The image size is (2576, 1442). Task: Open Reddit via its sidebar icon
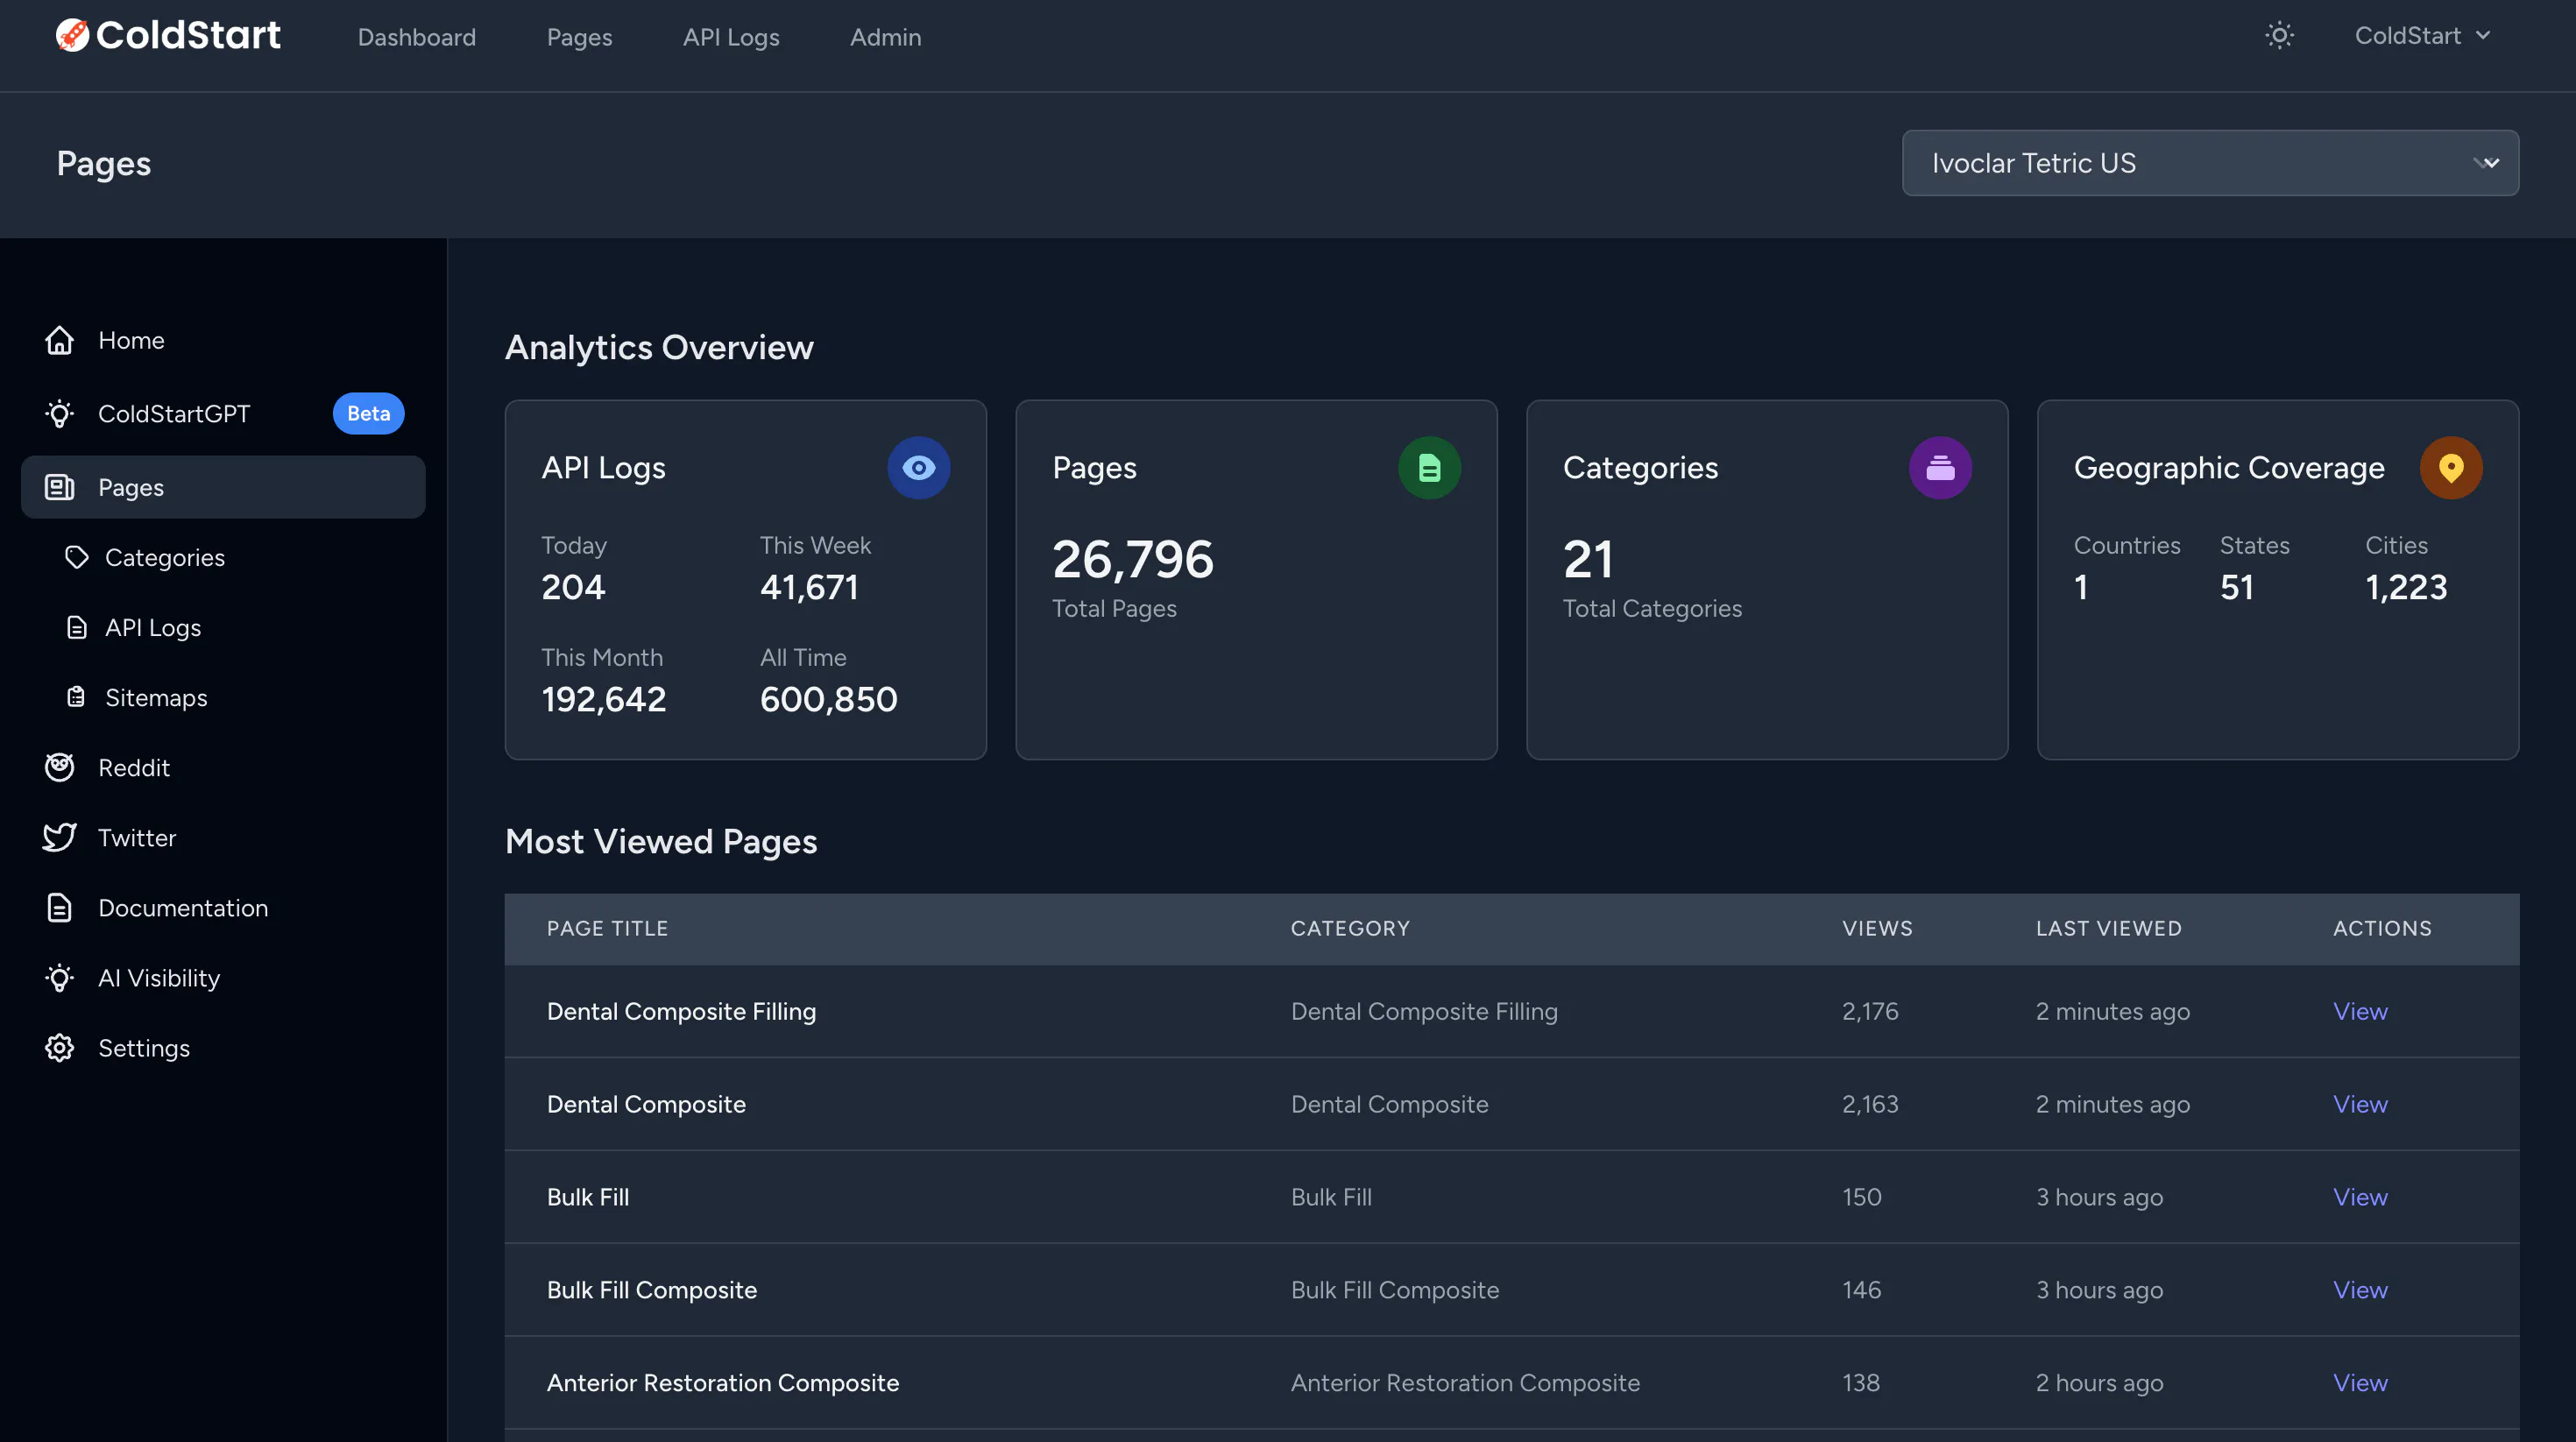59,767
